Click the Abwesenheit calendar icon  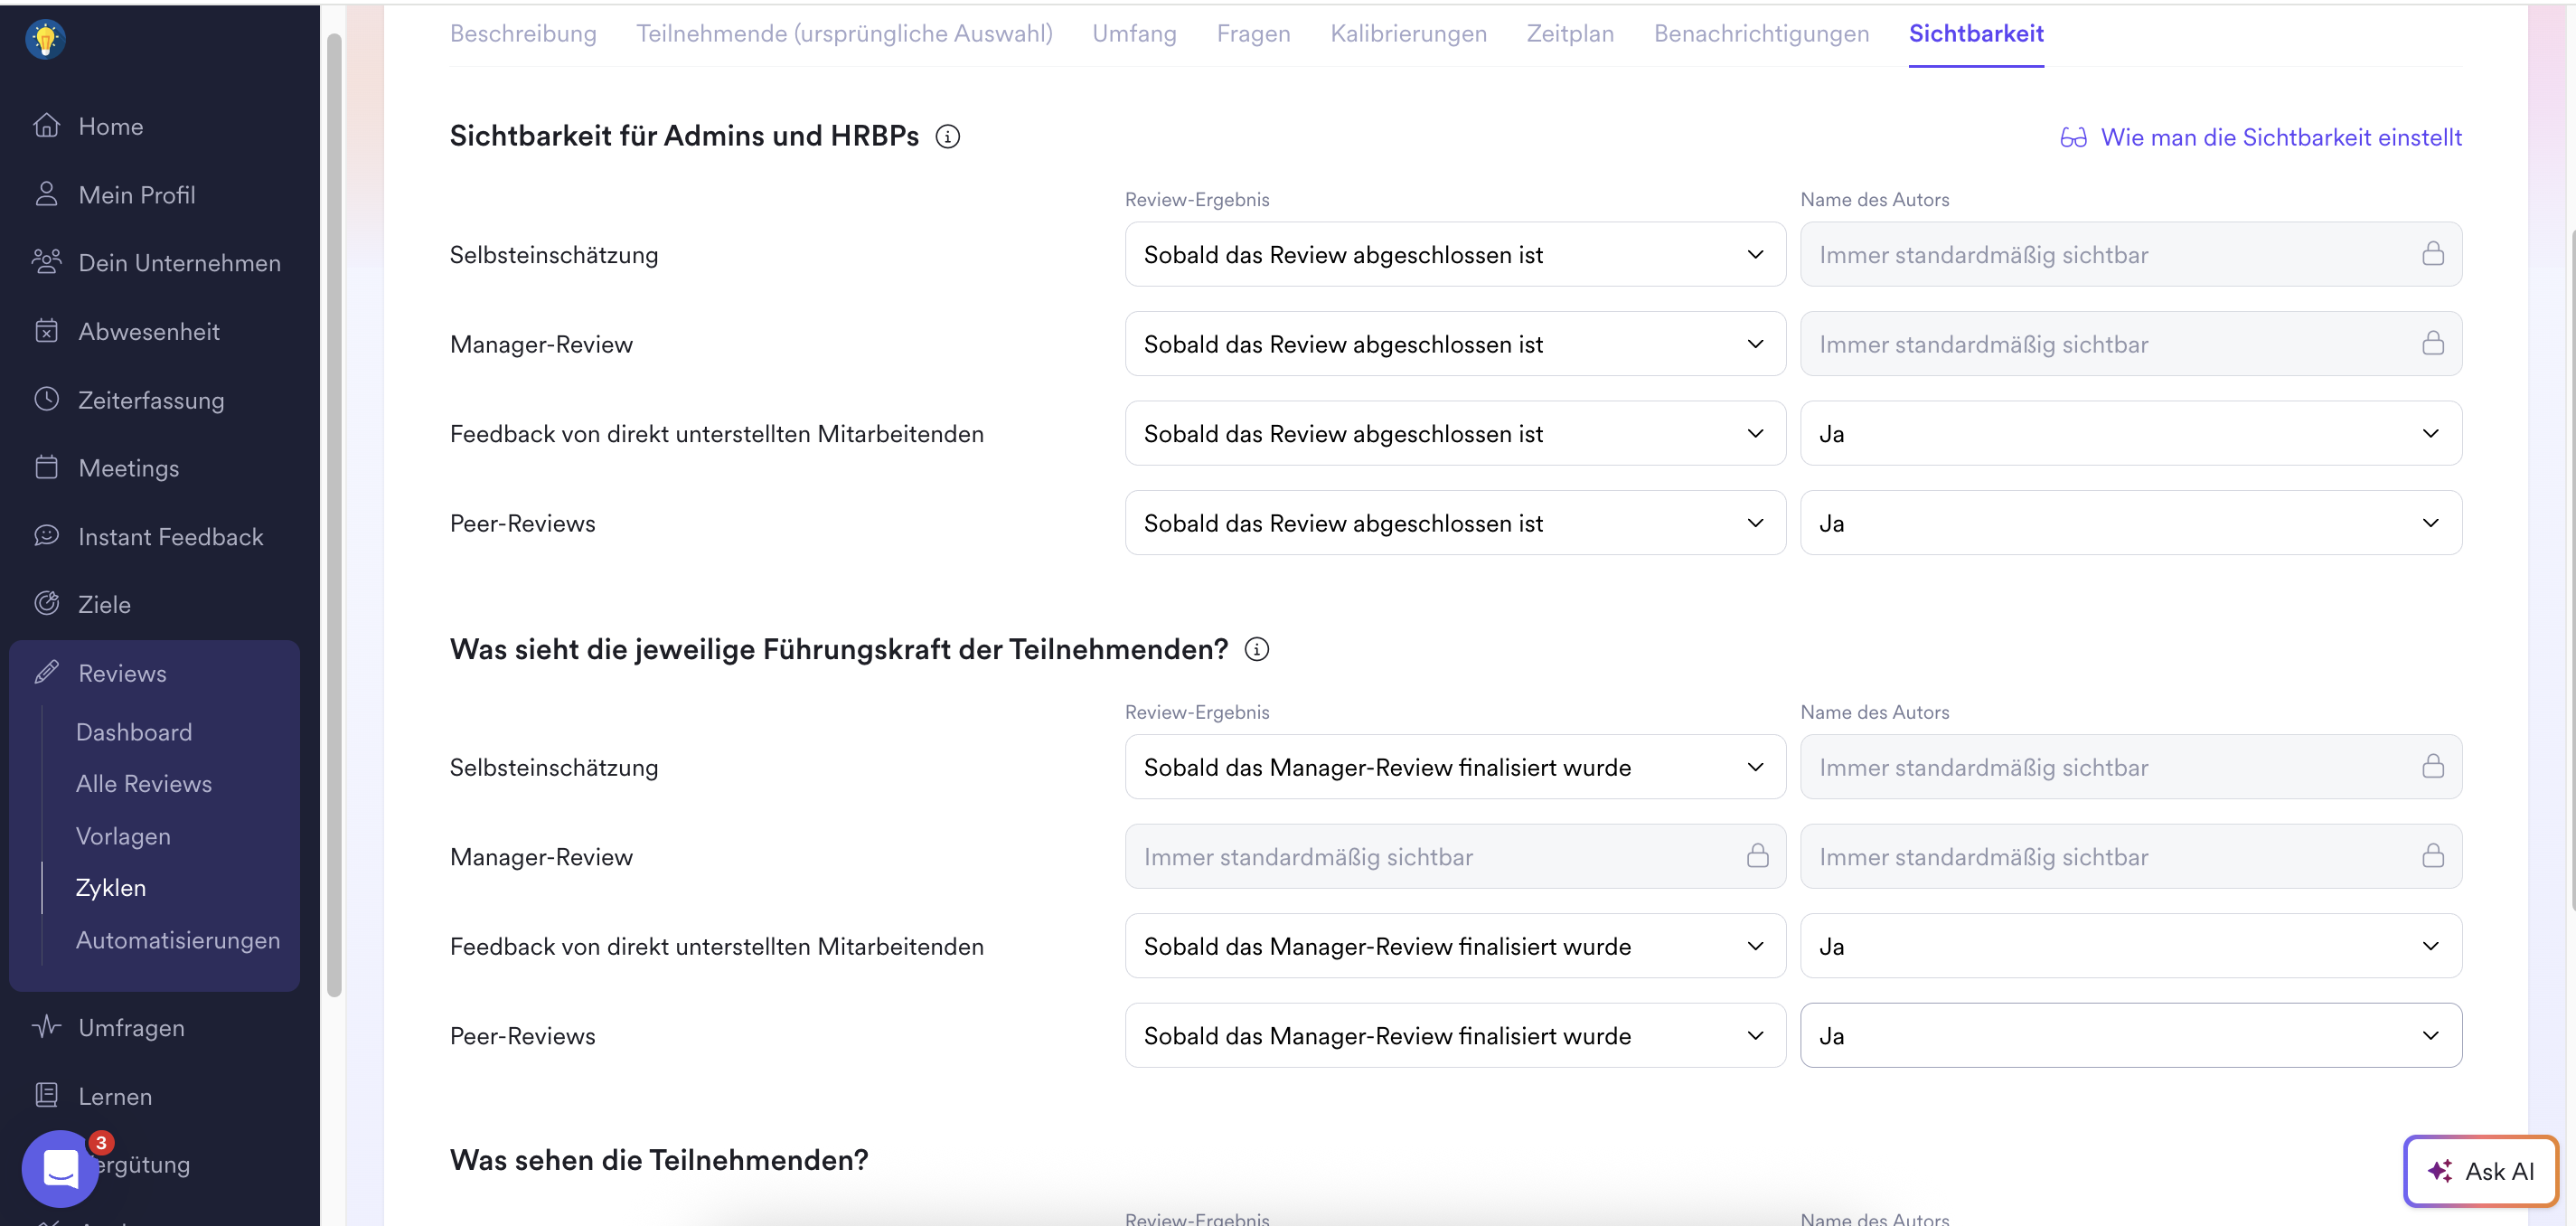click(x=46, y=331)
